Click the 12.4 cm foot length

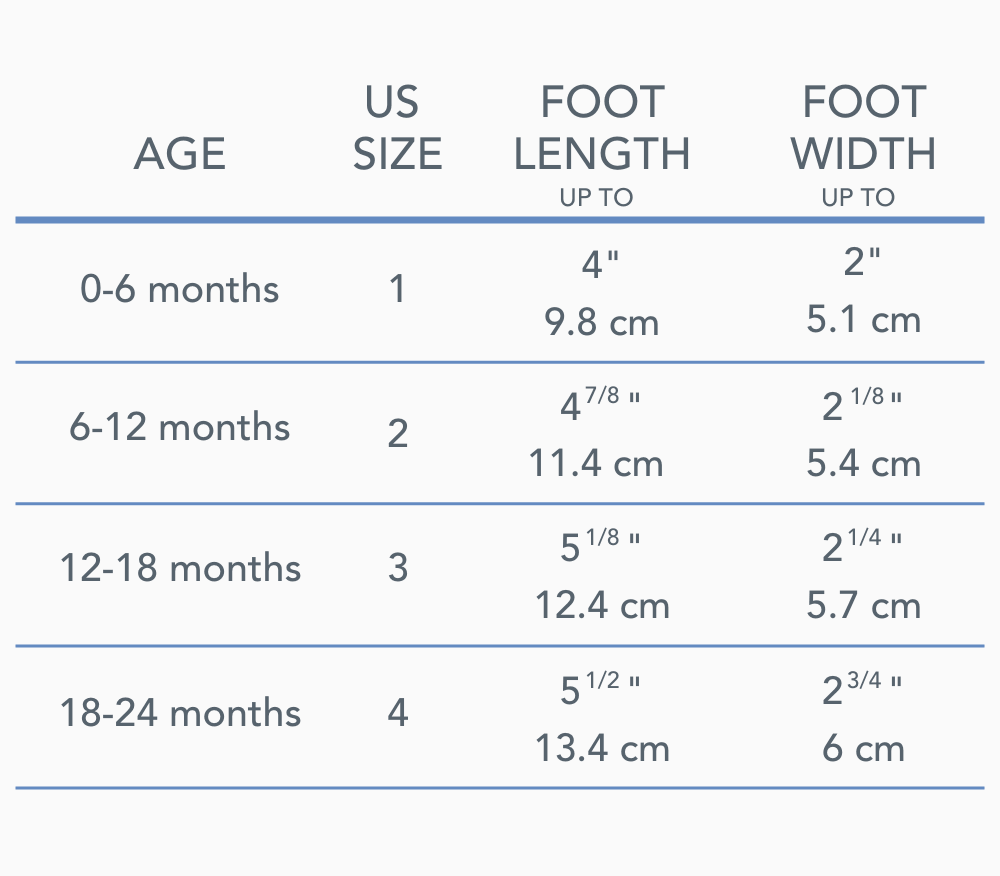coord(602,606)
